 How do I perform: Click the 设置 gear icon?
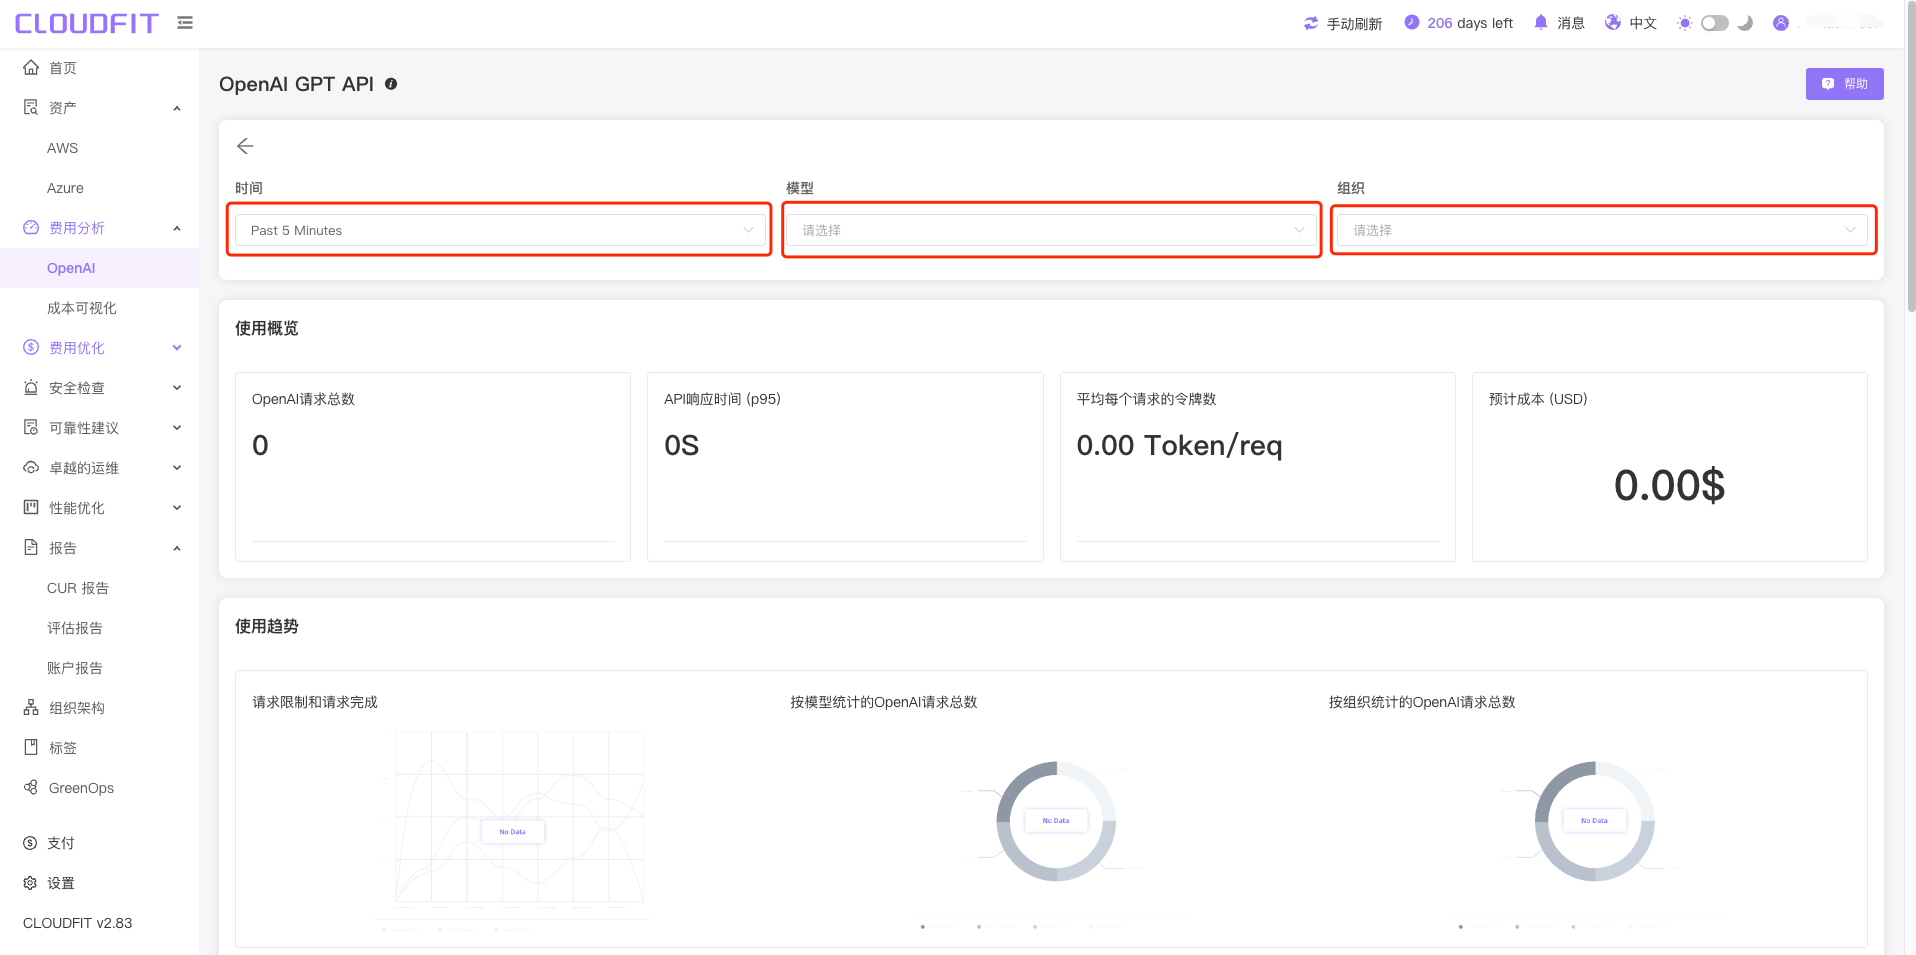coord(30,883)
